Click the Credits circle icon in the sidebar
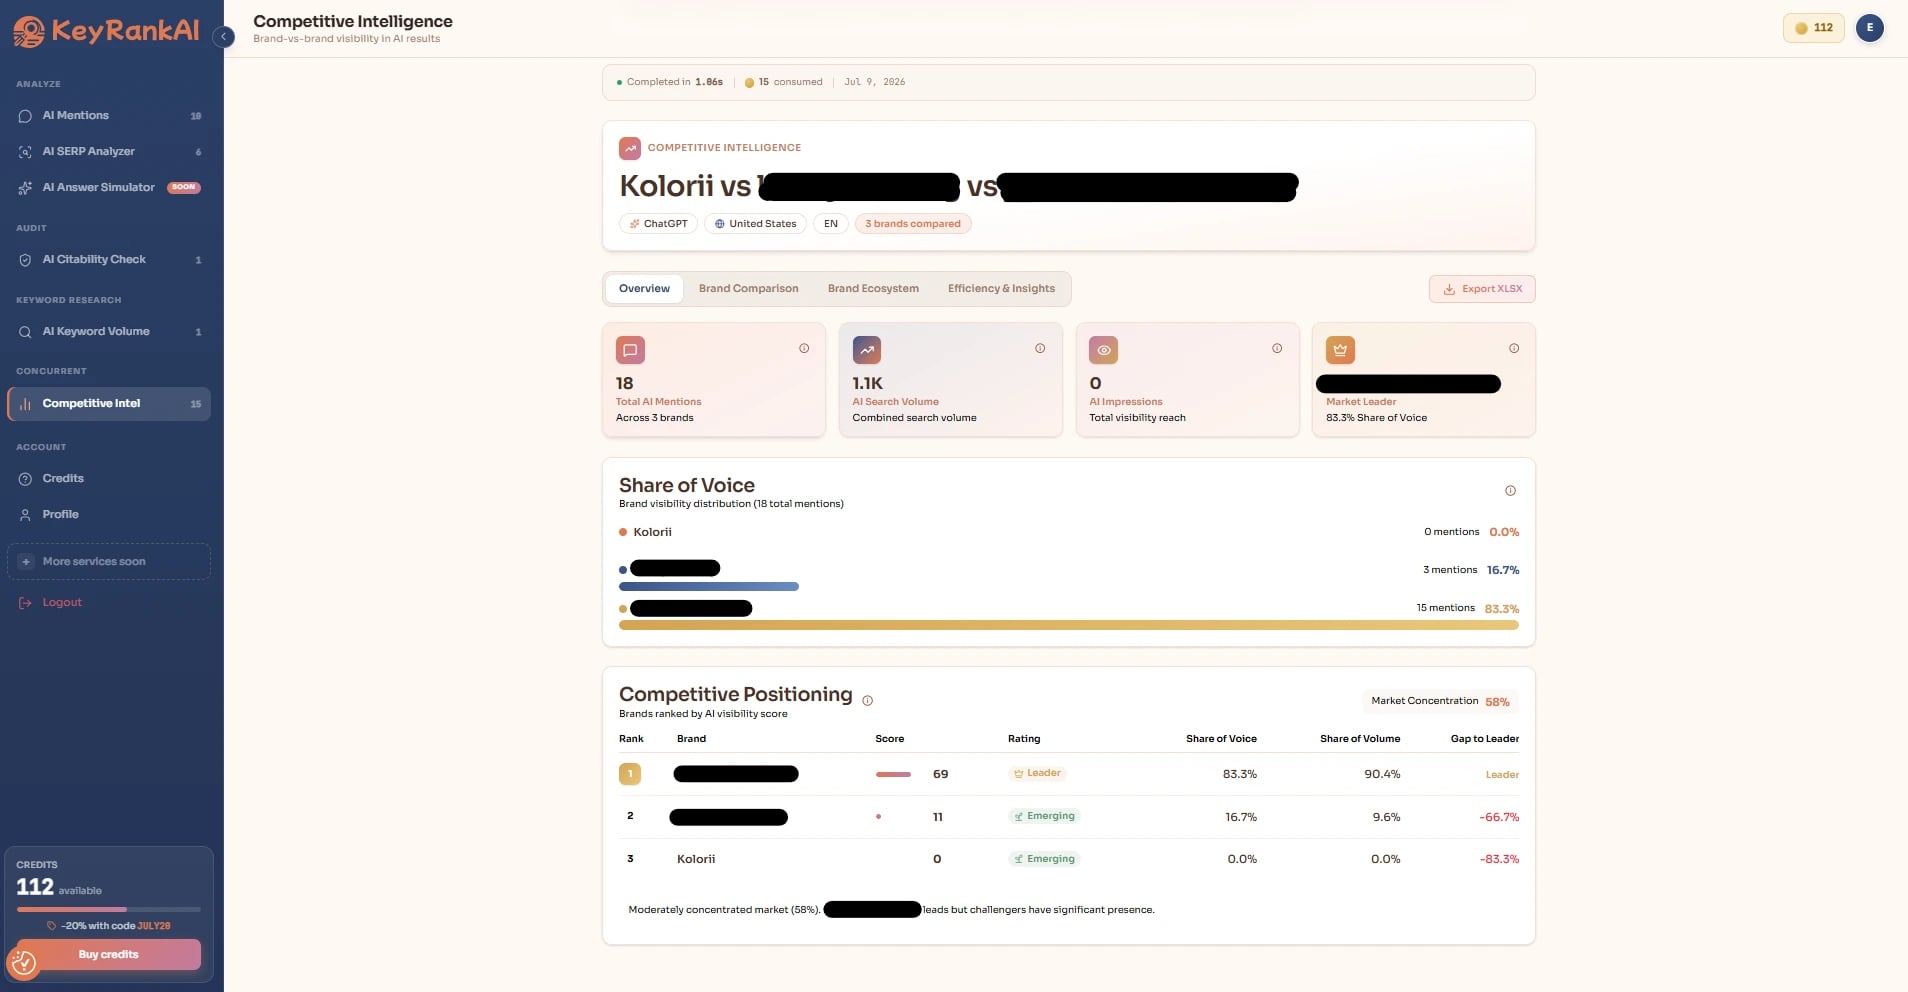 25,479
